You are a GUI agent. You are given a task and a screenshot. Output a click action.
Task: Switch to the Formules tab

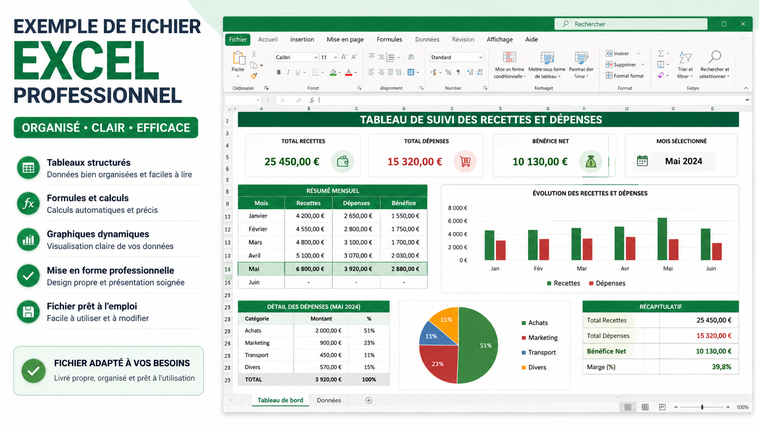pos(389,40)
